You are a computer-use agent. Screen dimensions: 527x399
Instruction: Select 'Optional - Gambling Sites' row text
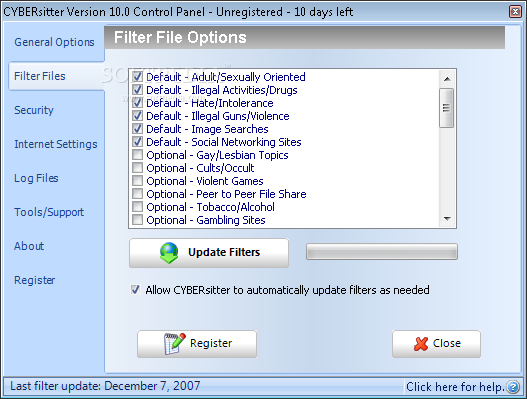[x=206, y=220]
